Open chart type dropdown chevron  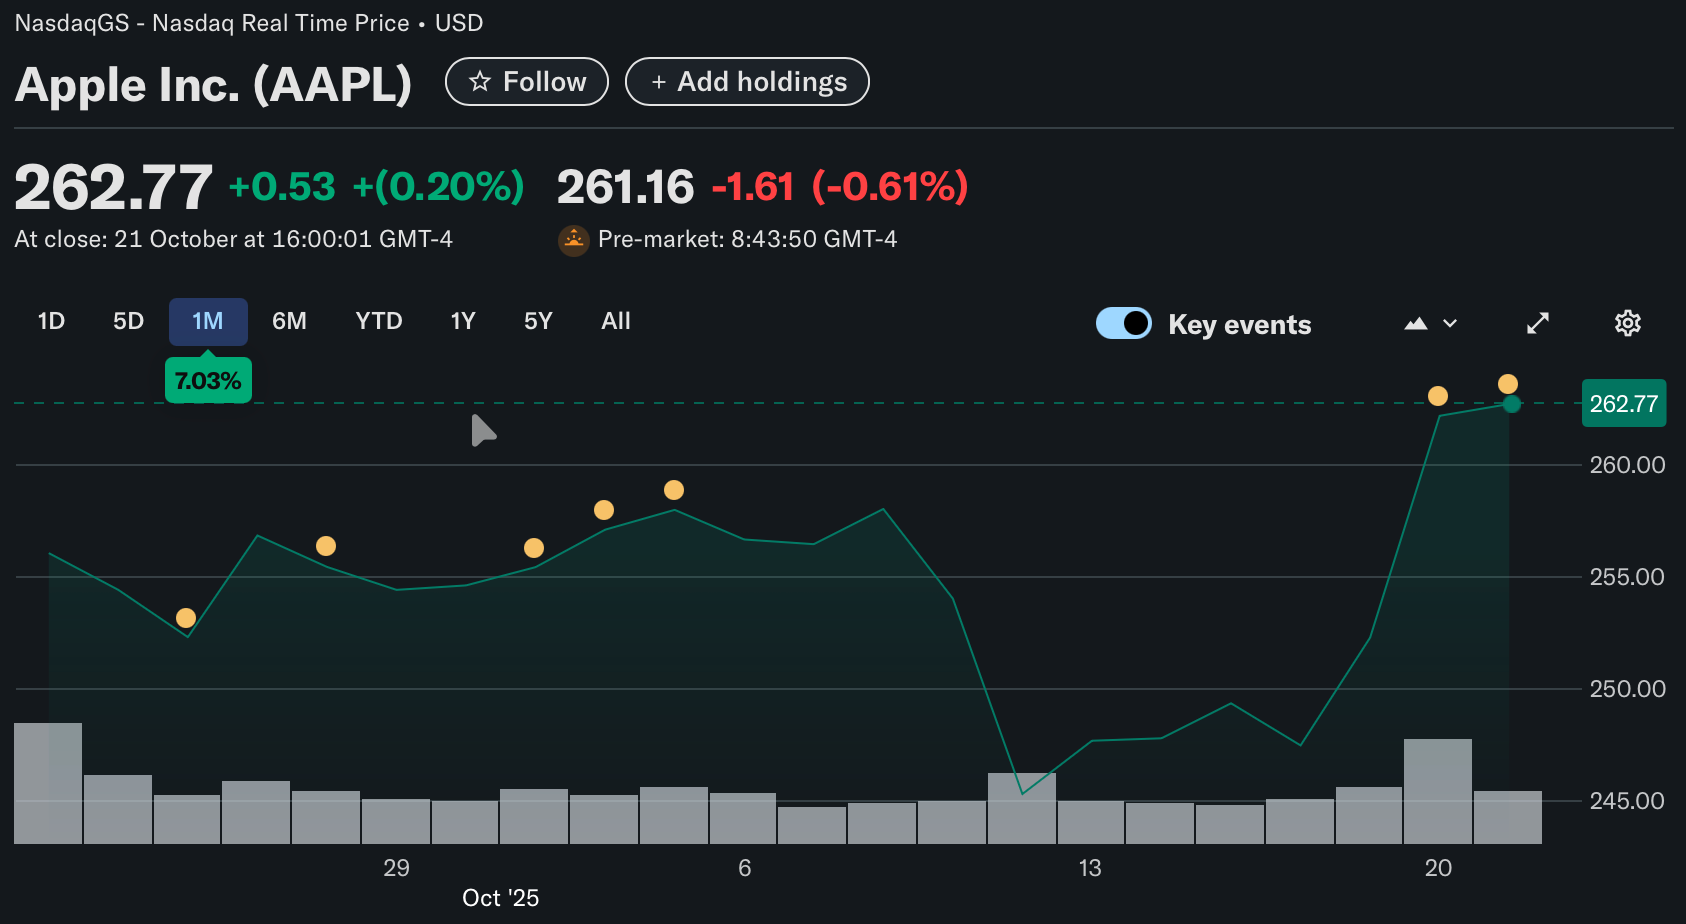click(1450, 323)
